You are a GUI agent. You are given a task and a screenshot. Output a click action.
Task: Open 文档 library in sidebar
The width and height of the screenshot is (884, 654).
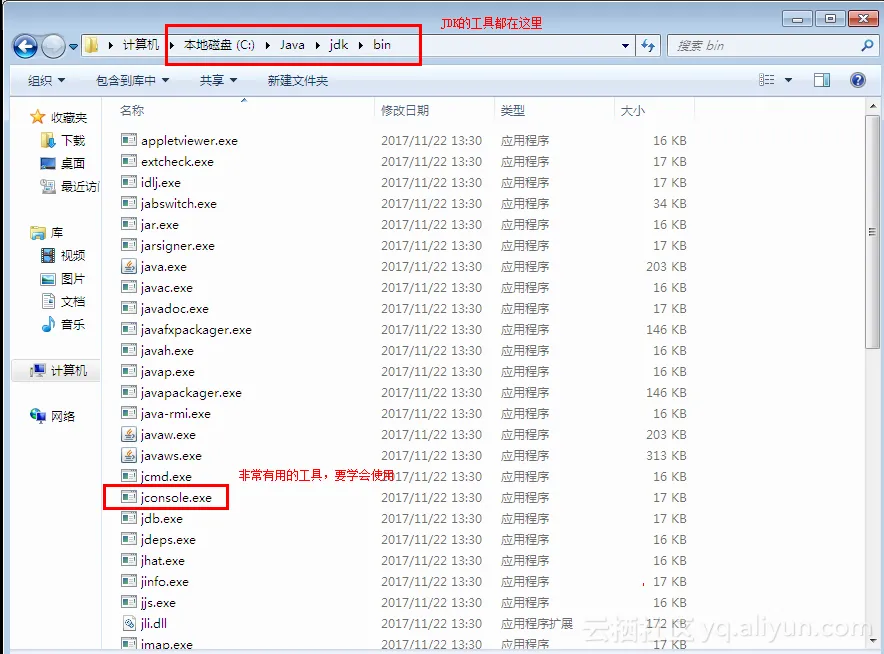(x=63, y=302)
